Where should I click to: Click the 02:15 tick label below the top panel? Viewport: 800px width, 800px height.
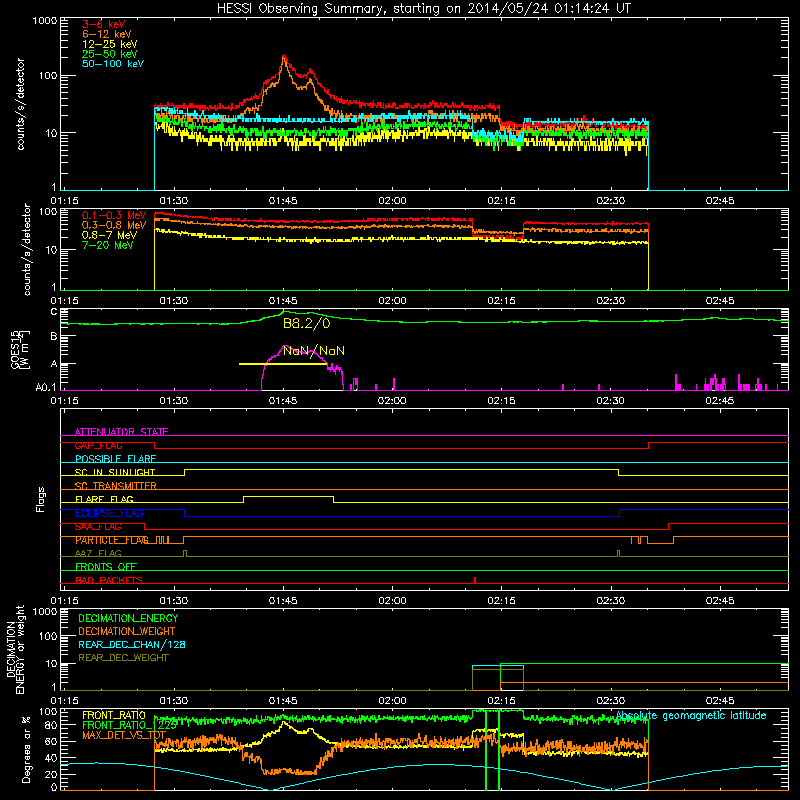point(502,201)
